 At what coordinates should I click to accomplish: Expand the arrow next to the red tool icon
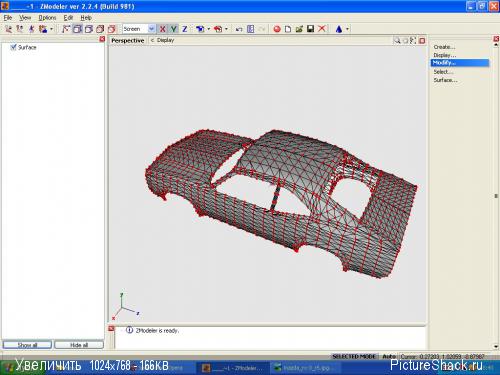pyautogui.click(x=226, y=29)
